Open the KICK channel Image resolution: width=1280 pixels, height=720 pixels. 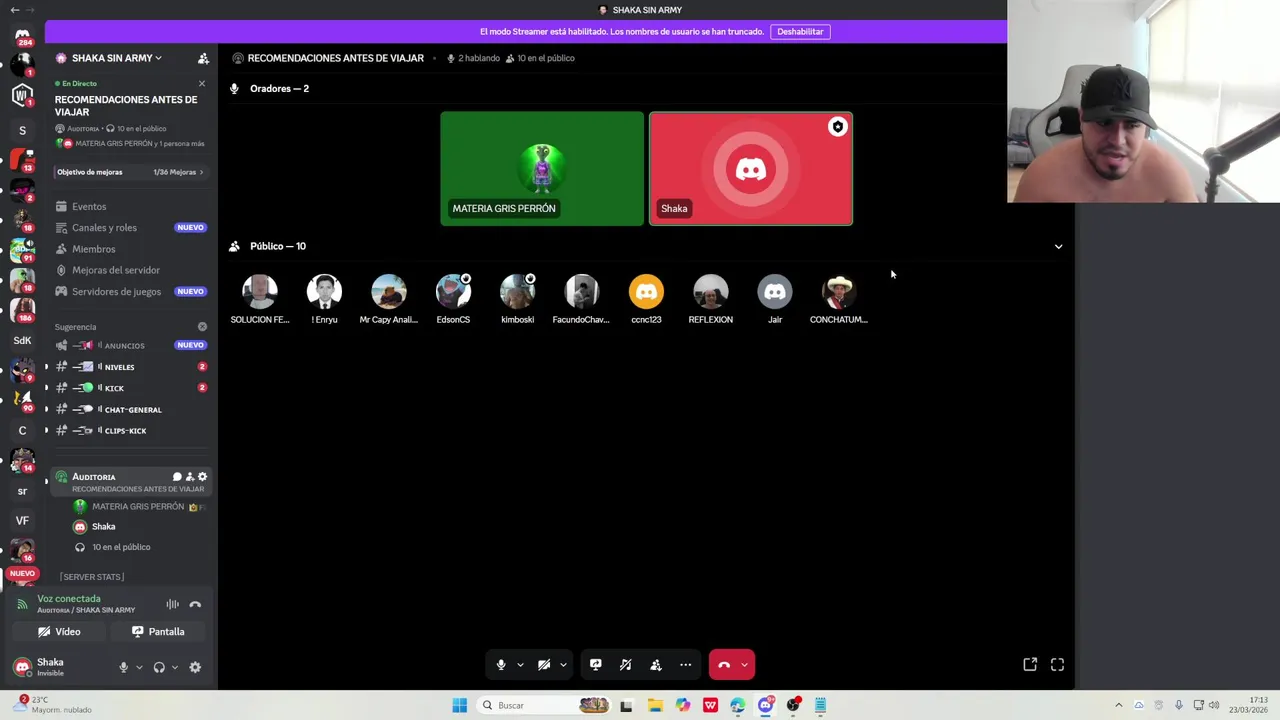(130, 388)
